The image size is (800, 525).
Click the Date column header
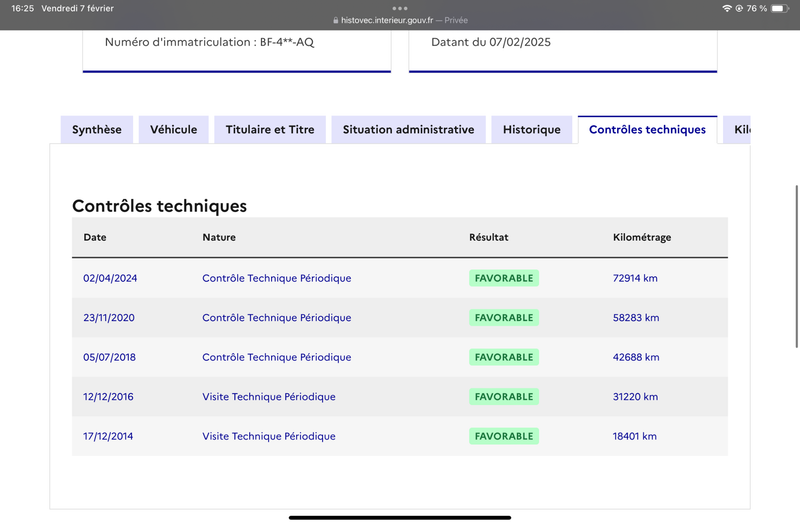click(x=95, y=237)
